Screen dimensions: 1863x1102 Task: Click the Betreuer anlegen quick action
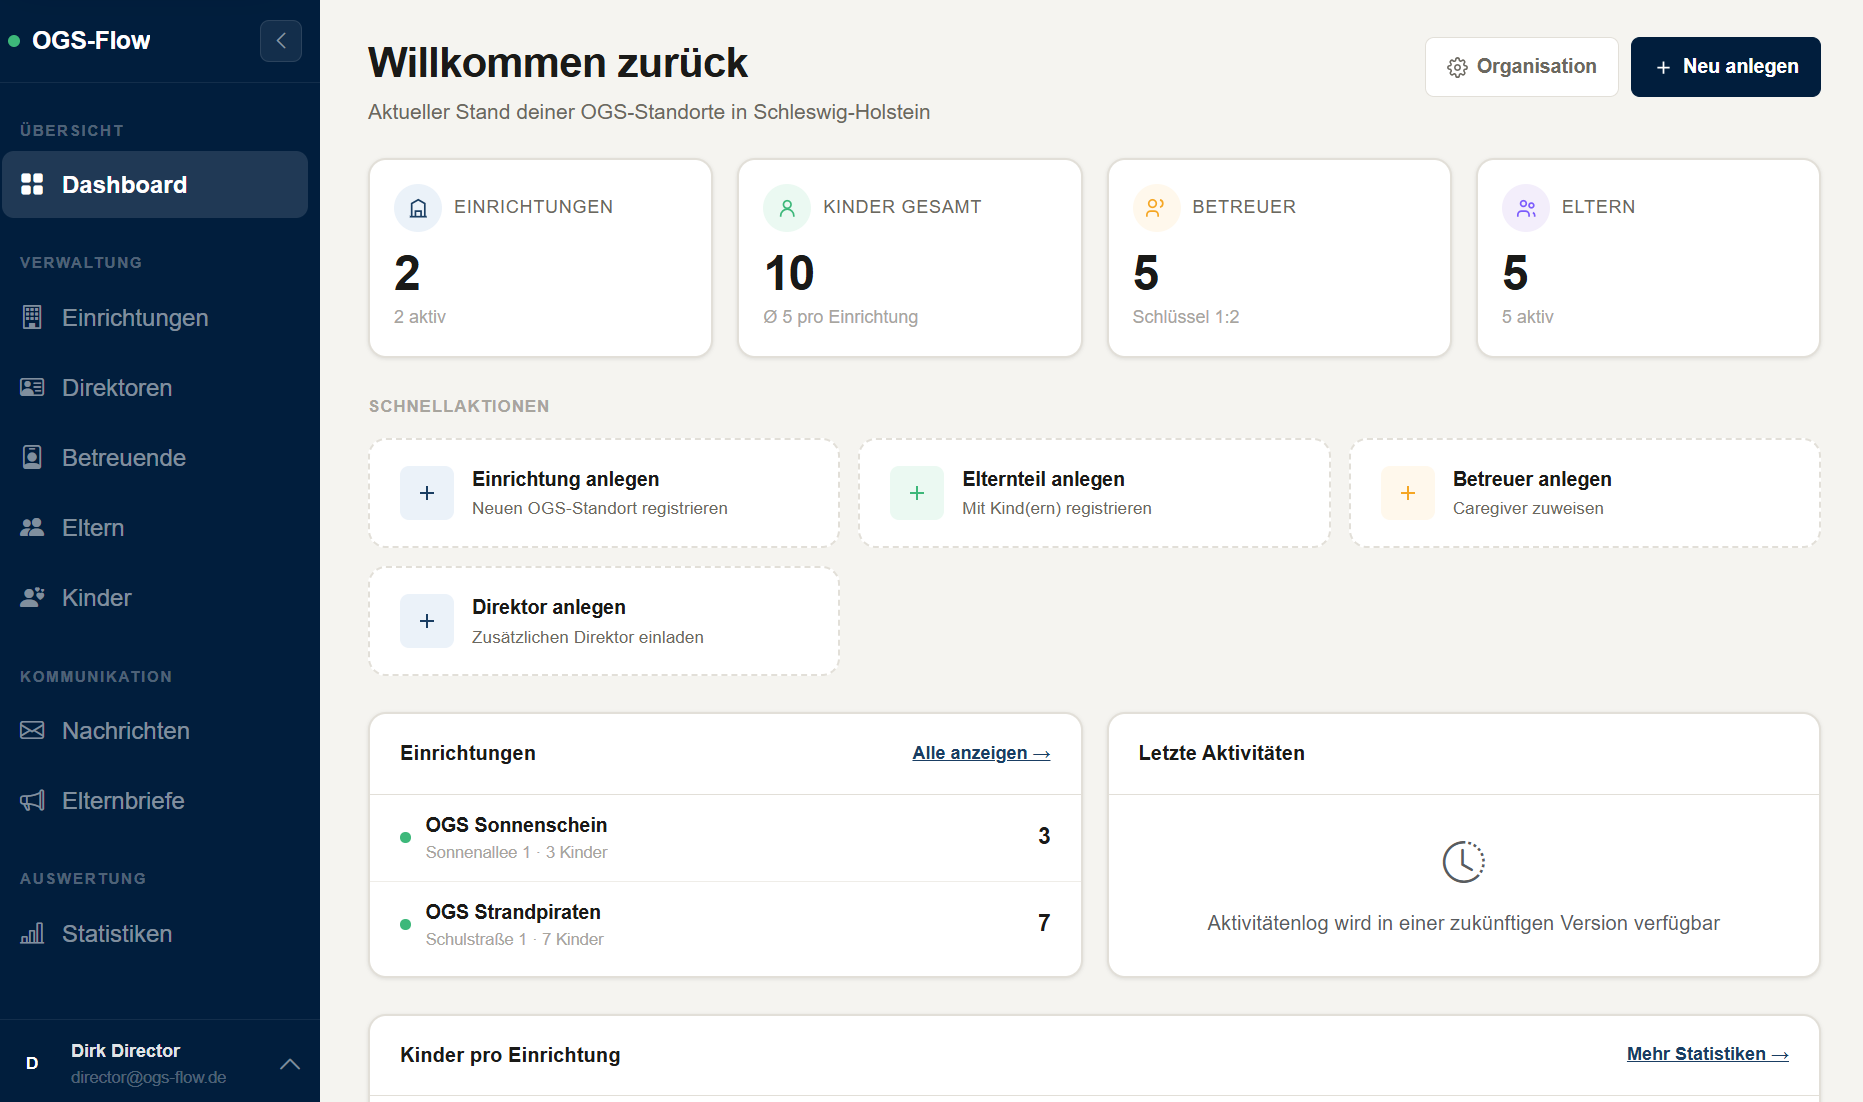[1585, 493]
